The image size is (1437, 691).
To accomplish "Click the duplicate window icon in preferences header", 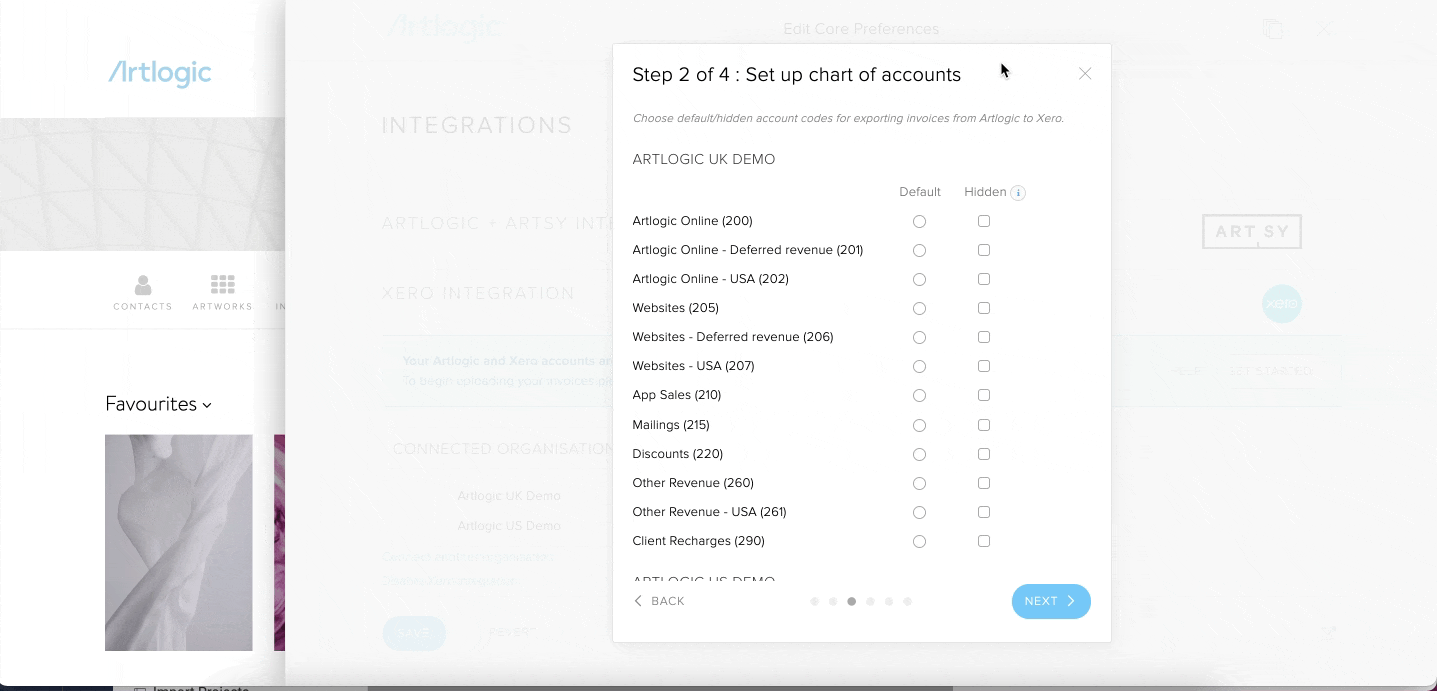I will [1272, 29].
